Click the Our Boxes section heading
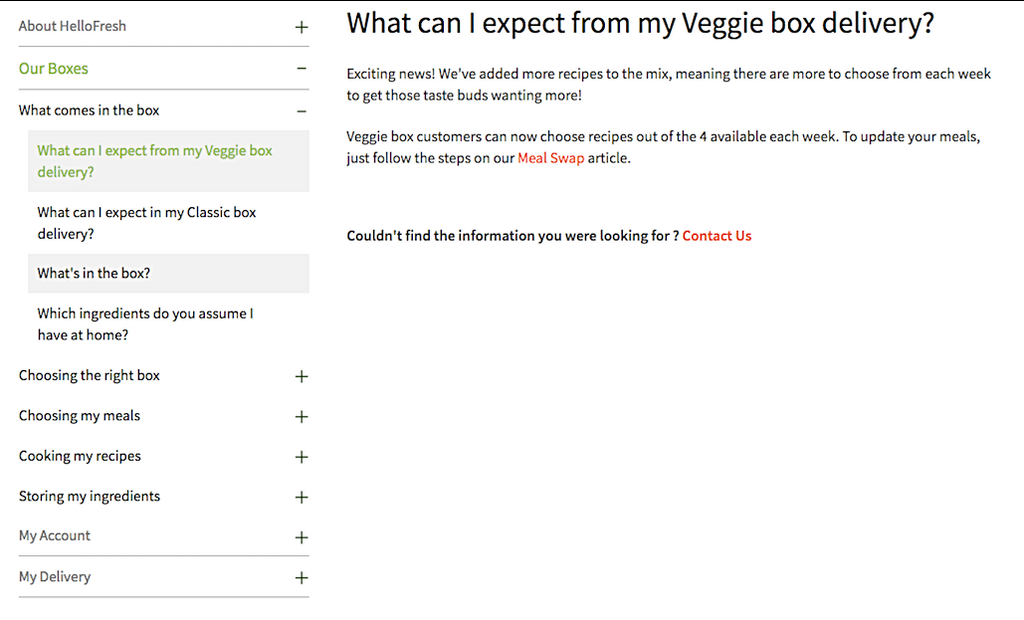Image resolution: width=1024 pixels, height=620 pixels. pyautogui.click(x=53, y=69)
